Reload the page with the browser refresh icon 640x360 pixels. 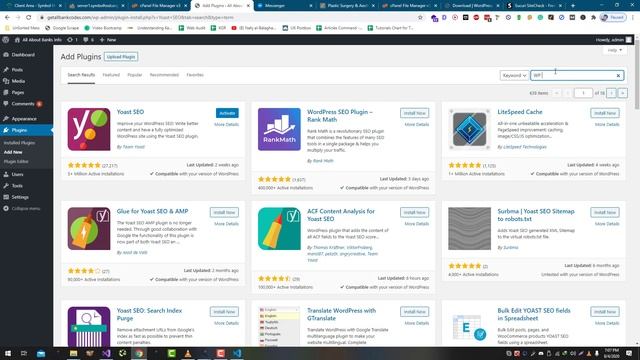click(x=29, y=18)
